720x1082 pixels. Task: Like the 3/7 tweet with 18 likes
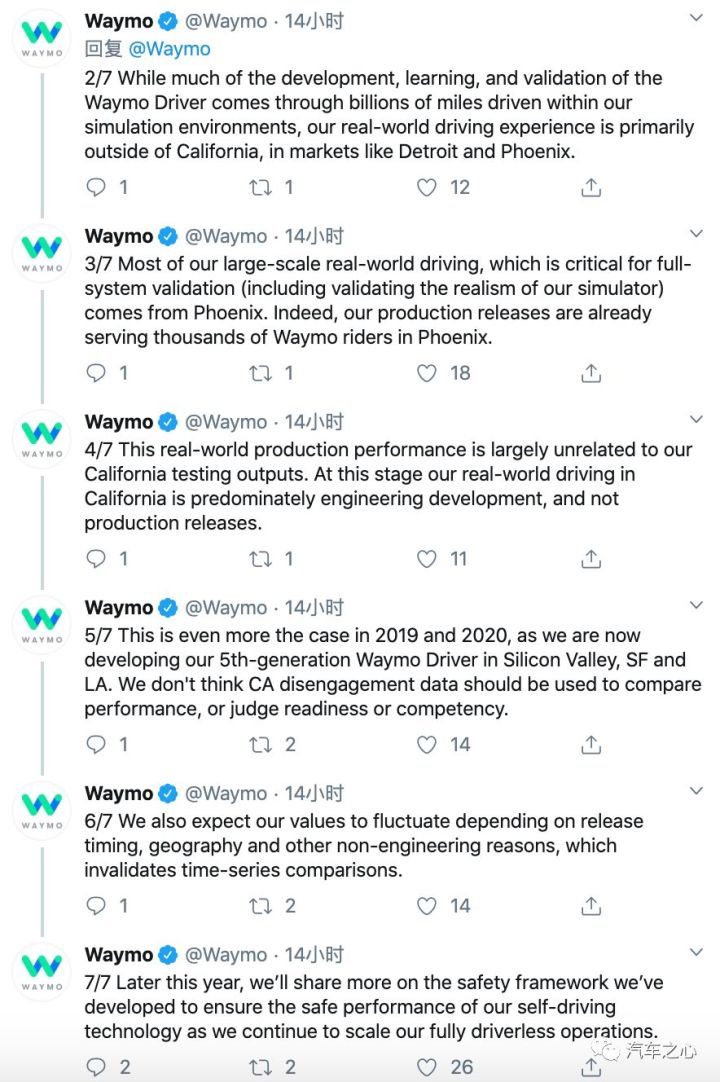(x=427, y=373)
